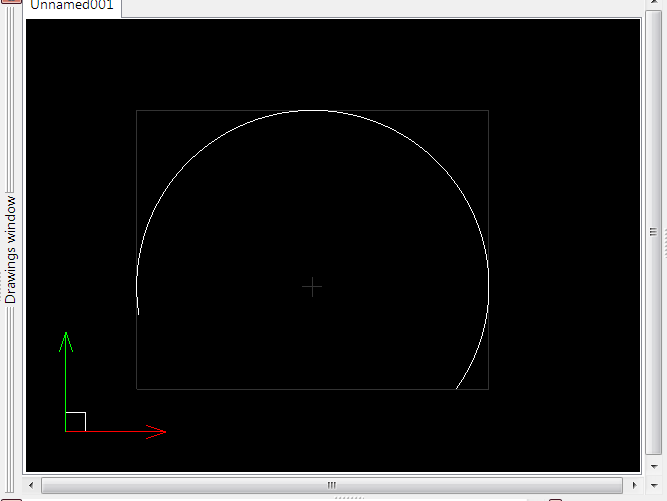Click the horizontal scrollbar thumb grip
Screen dimensions: 667x501
click(331, 485)
